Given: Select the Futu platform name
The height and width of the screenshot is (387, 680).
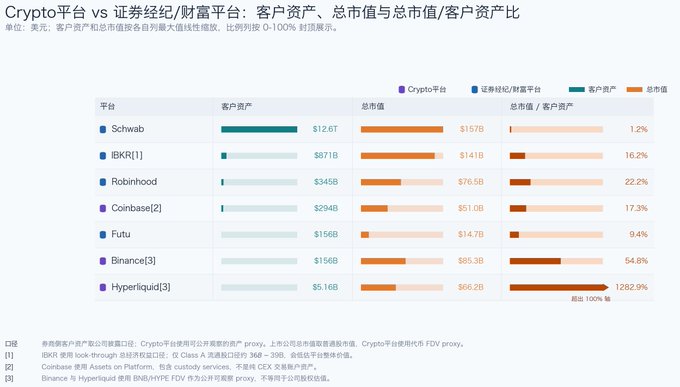Looking at the screenshot, I should pos(121,234).
